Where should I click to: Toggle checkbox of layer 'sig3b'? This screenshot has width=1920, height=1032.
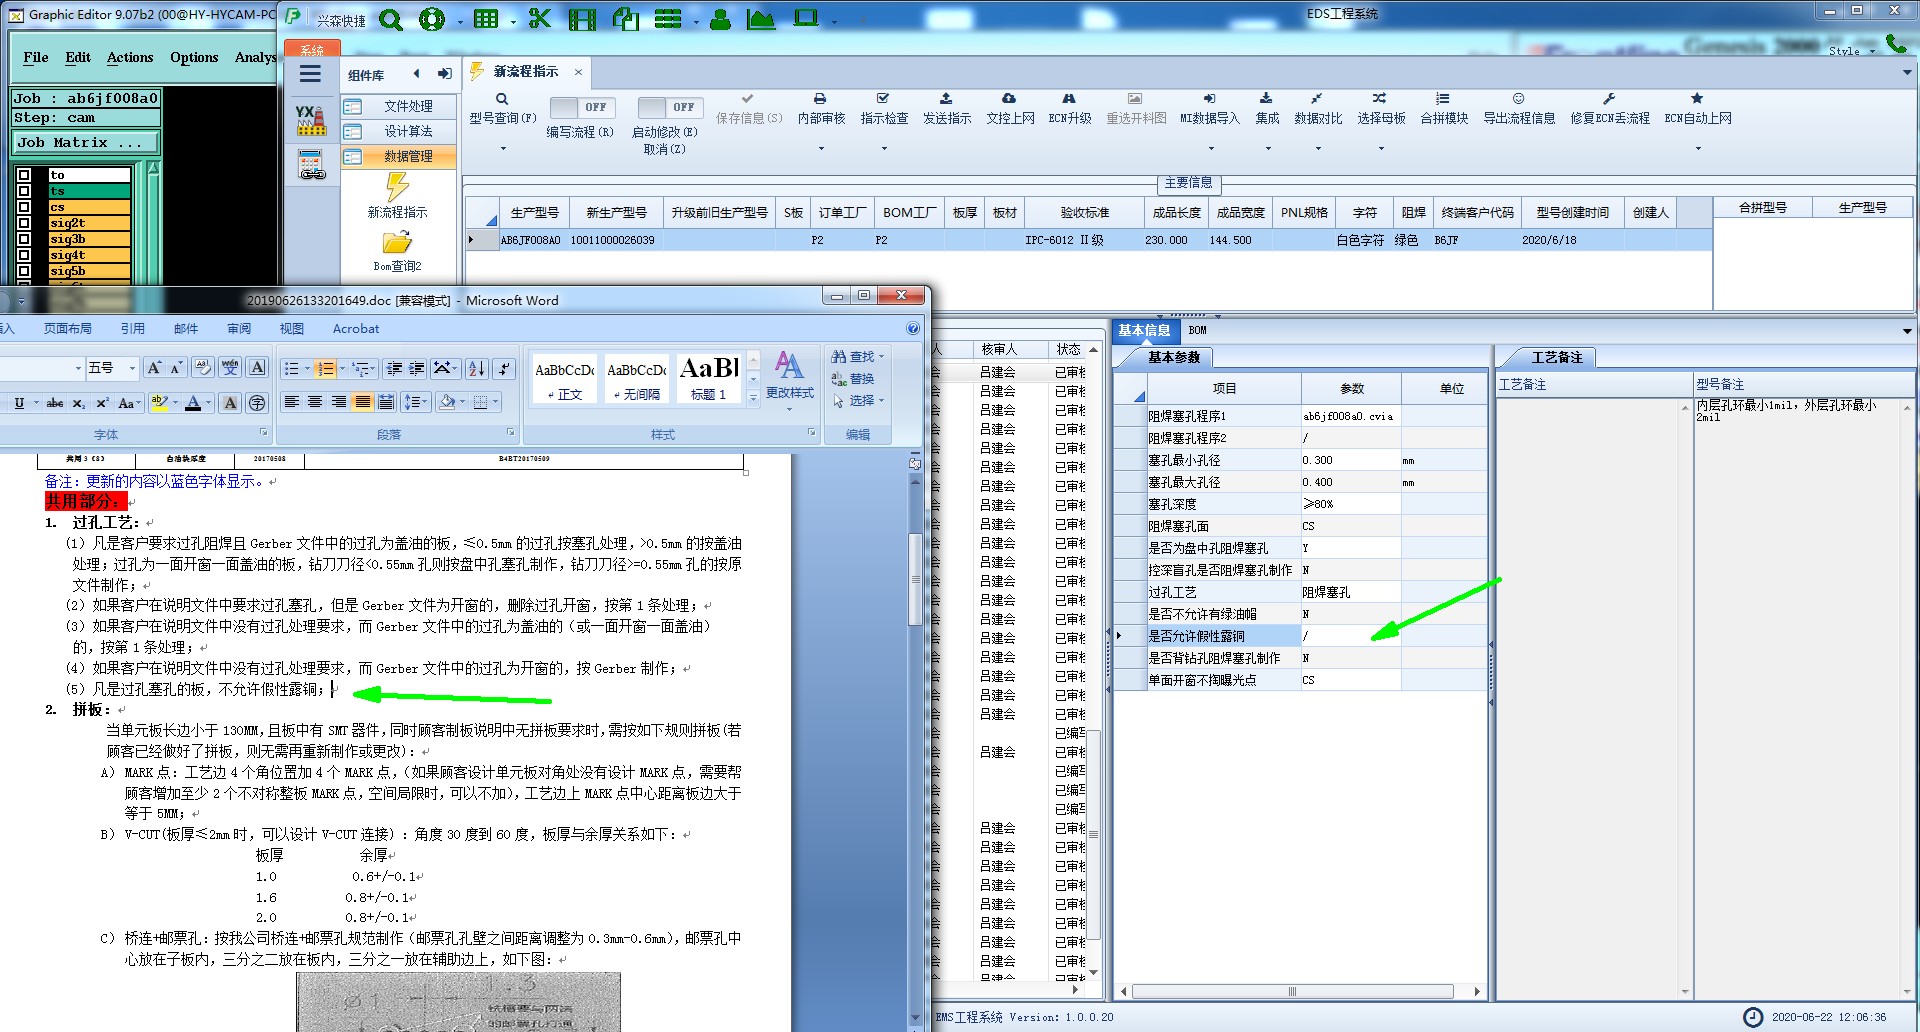click(25, 239)
